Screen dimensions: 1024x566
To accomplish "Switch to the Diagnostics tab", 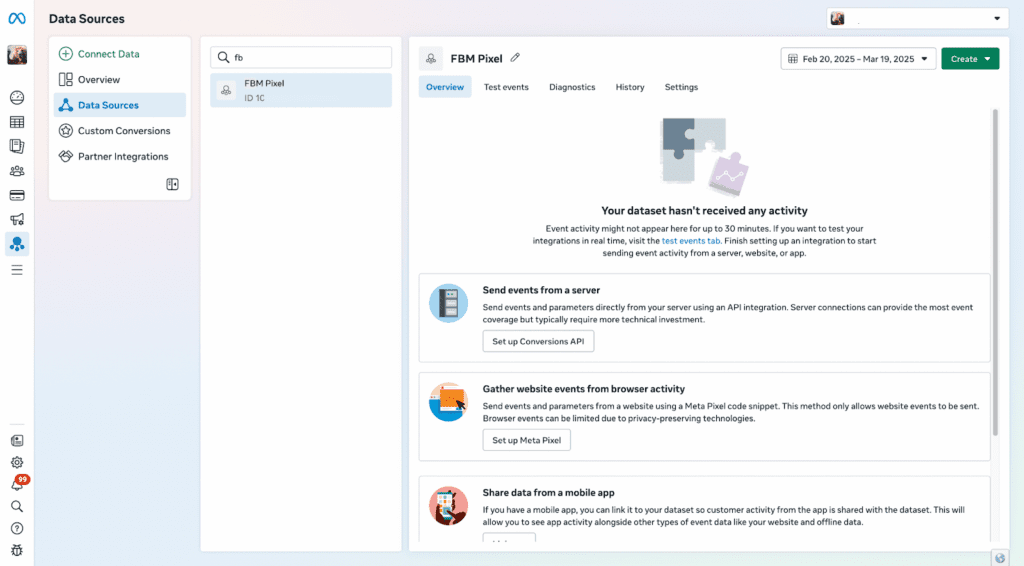I will (572, 87).
